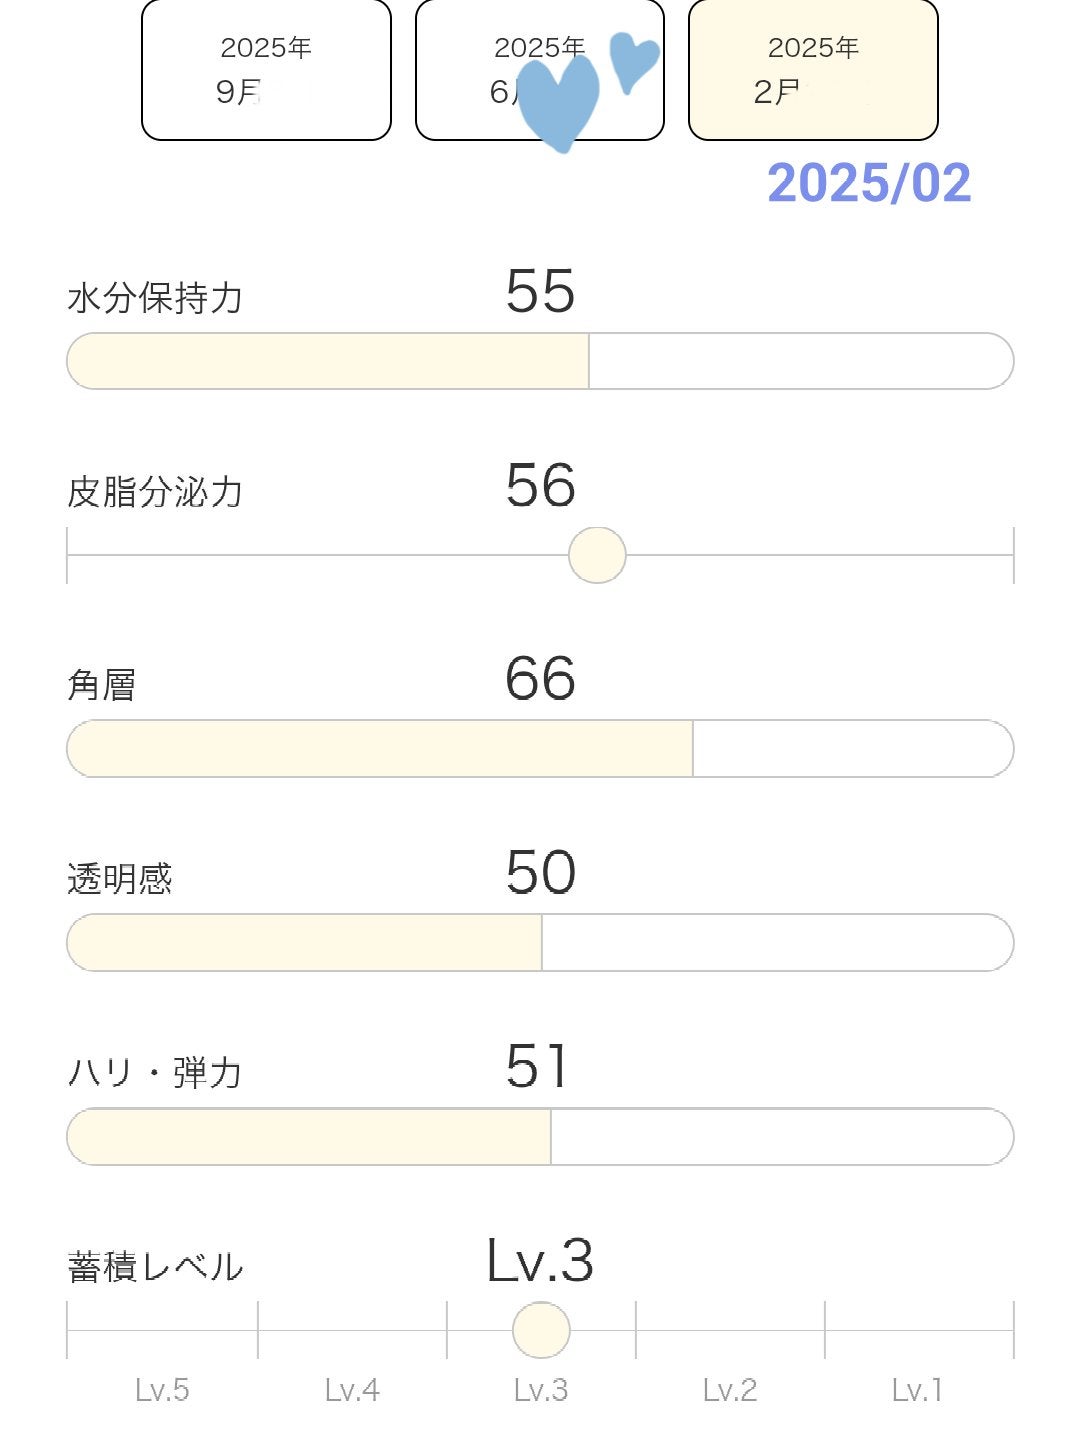1080x1440 pixels.
Task: Select the Lv.1 scale label
Action: point(917,1390)
